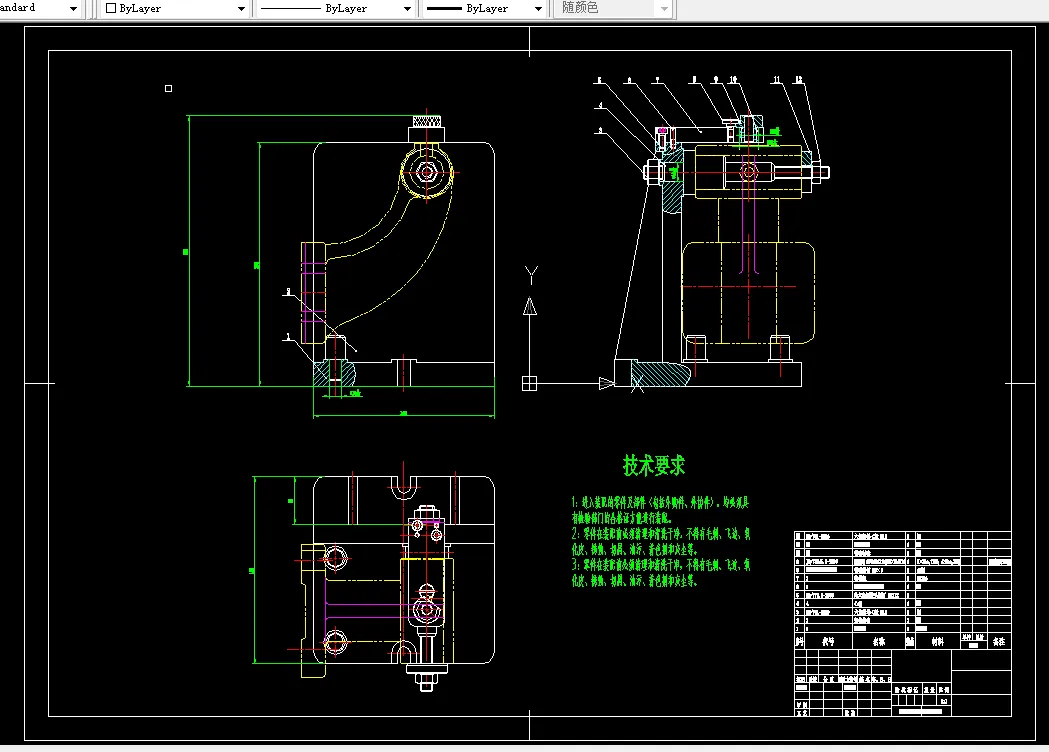The width and height of the screenshot is (1049, 752).
Task: Select the 材料 header cell in title block
Action: [x=938, y=641]
